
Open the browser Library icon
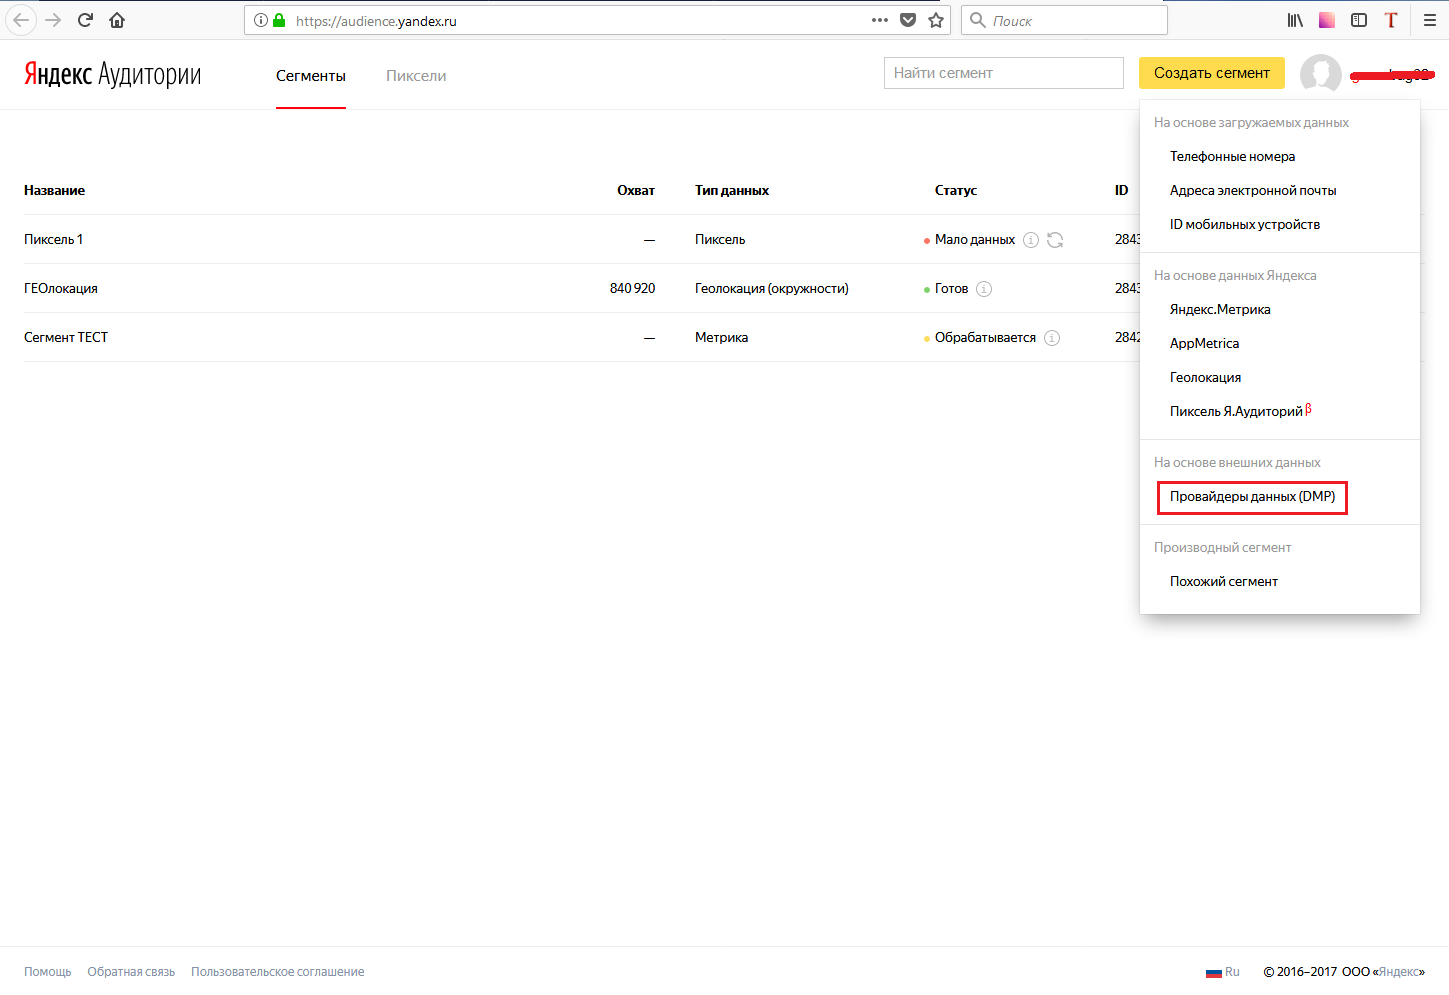coord(1295,20)
